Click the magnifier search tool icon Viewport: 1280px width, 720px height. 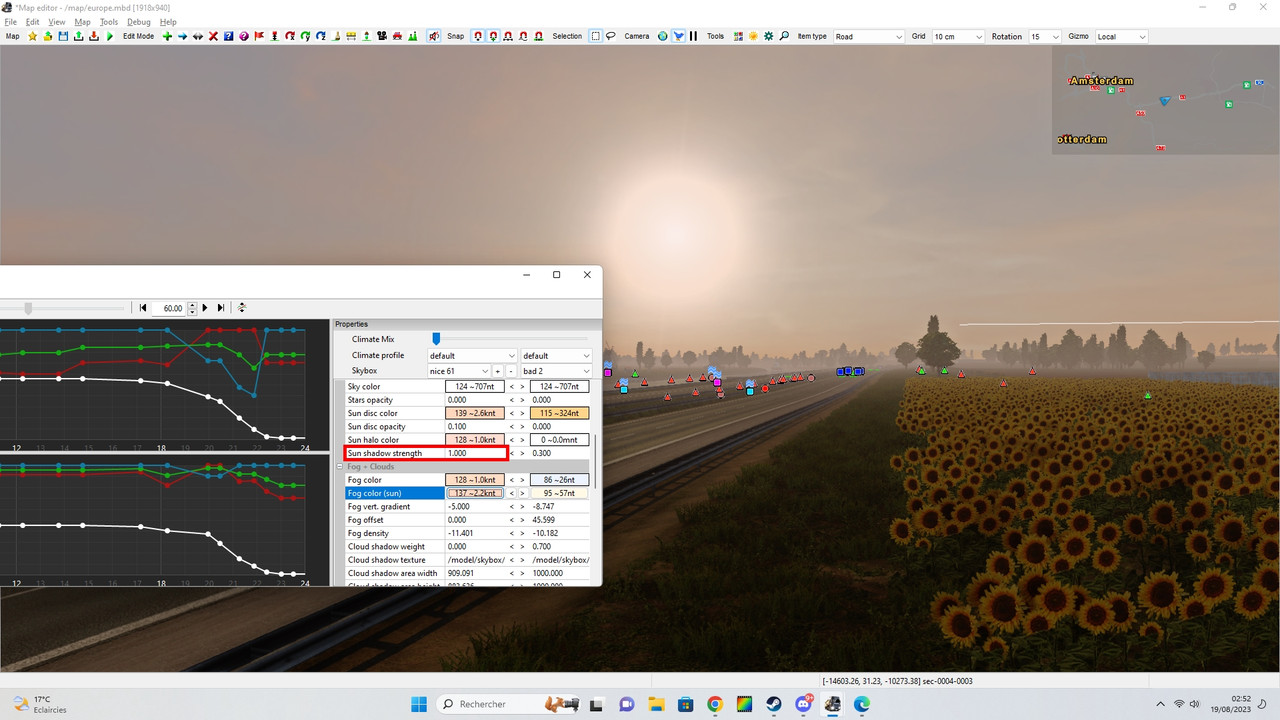coord(784,36)
